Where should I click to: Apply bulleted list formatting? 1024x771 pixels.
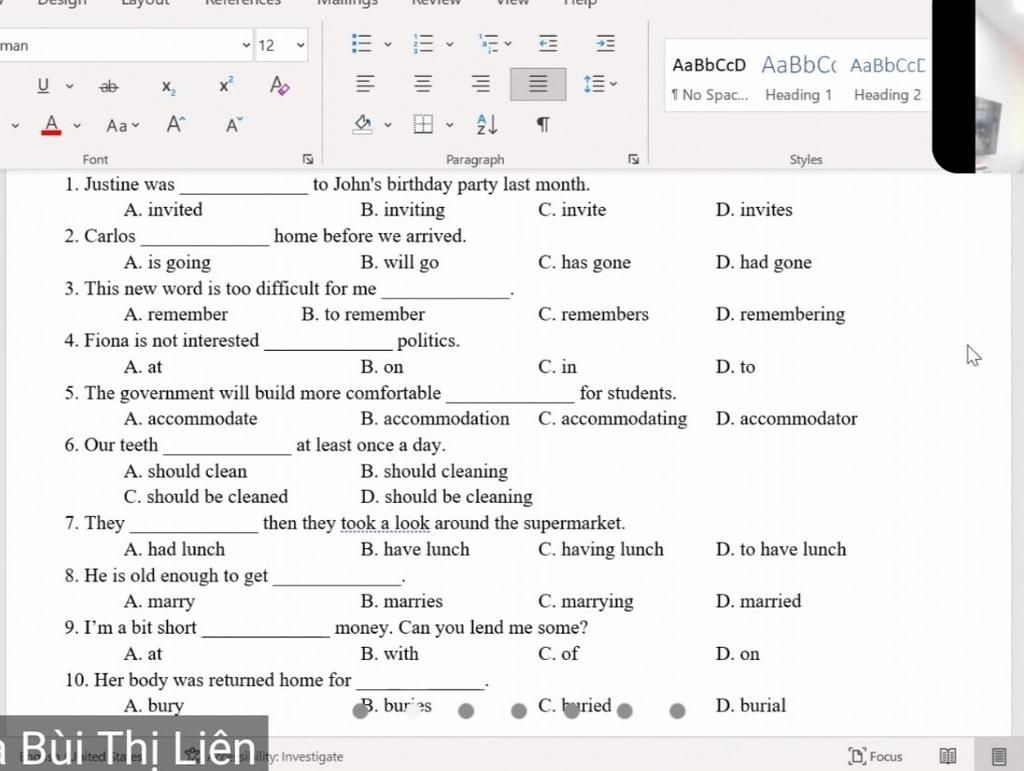(x=361, y=44)
